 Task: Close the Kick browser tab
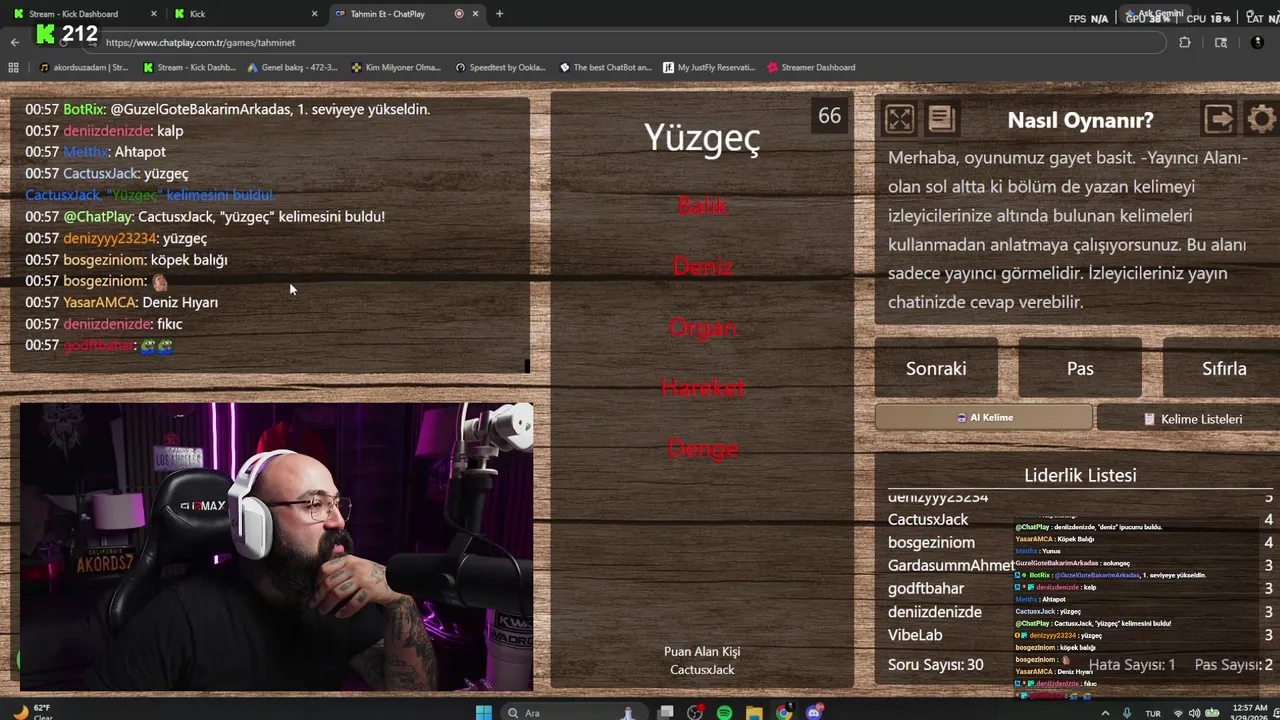314,14
